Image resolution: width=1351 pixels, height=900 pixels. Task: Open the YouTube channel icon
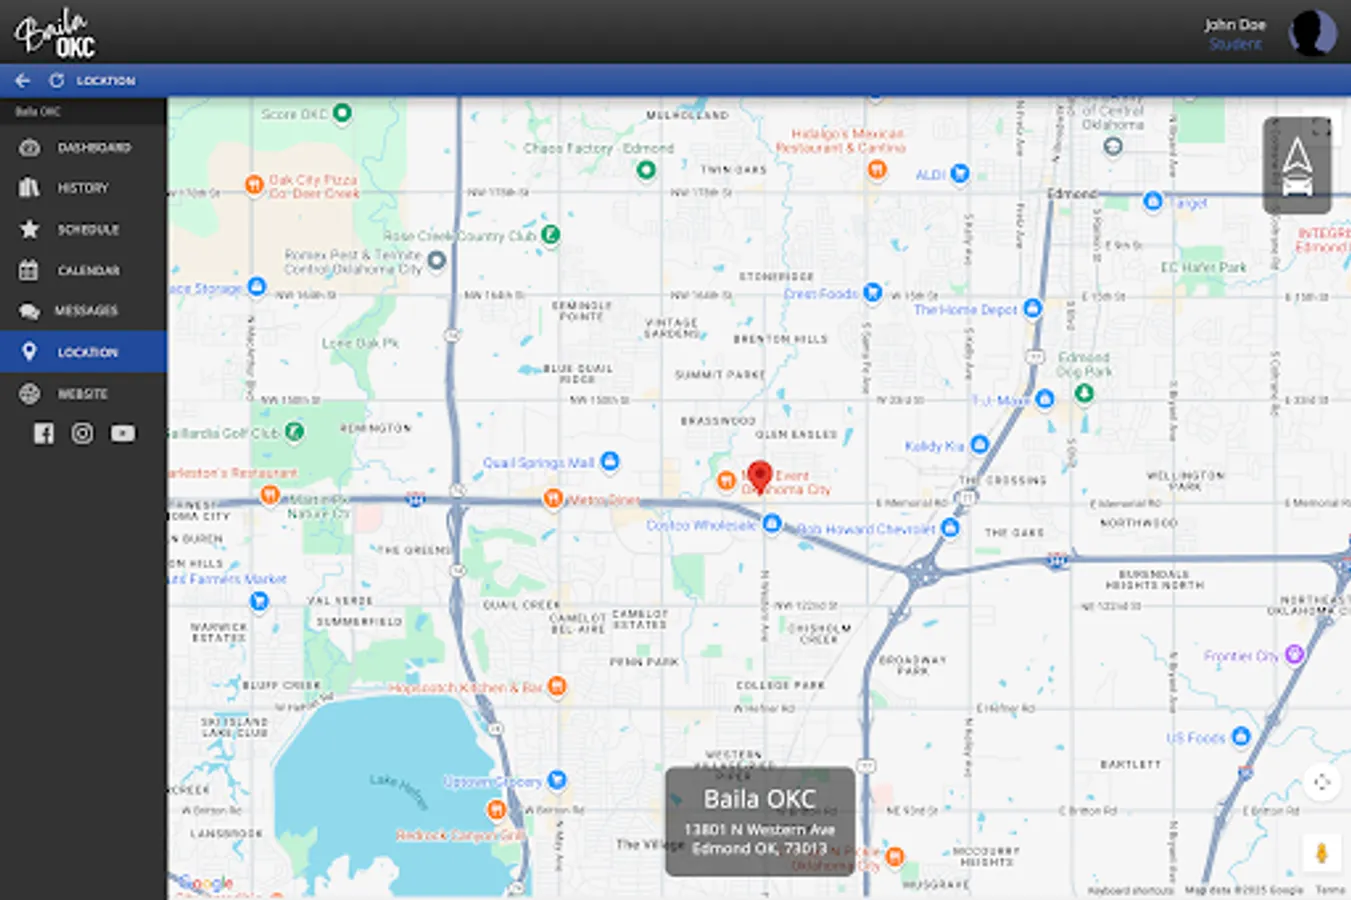coord(122,432)
